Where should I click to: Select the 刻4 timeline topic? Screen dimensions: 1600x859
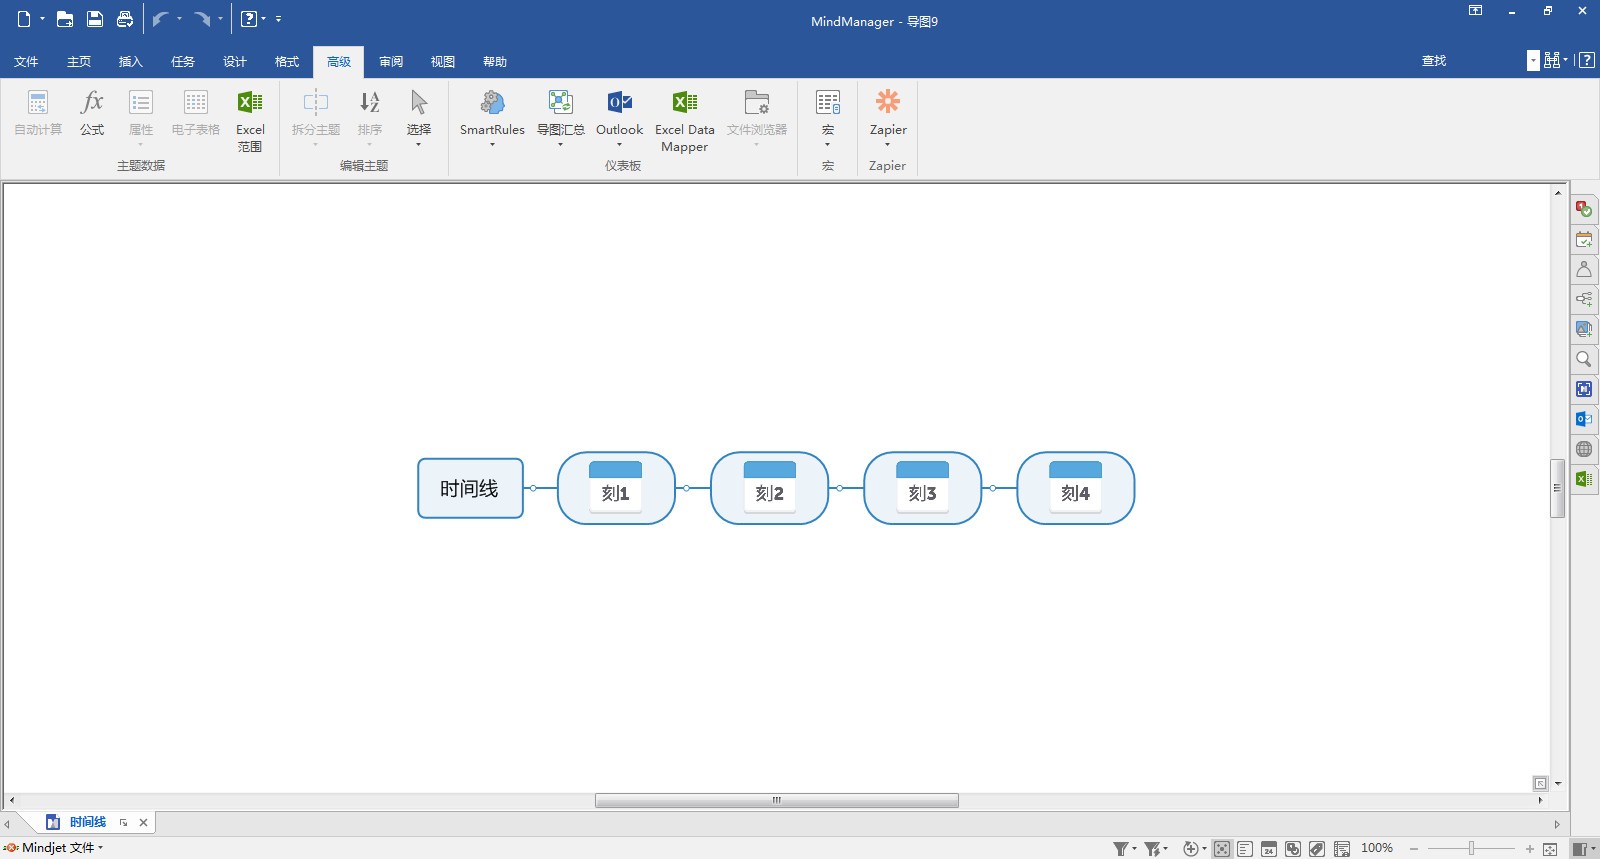(1075, 488)
